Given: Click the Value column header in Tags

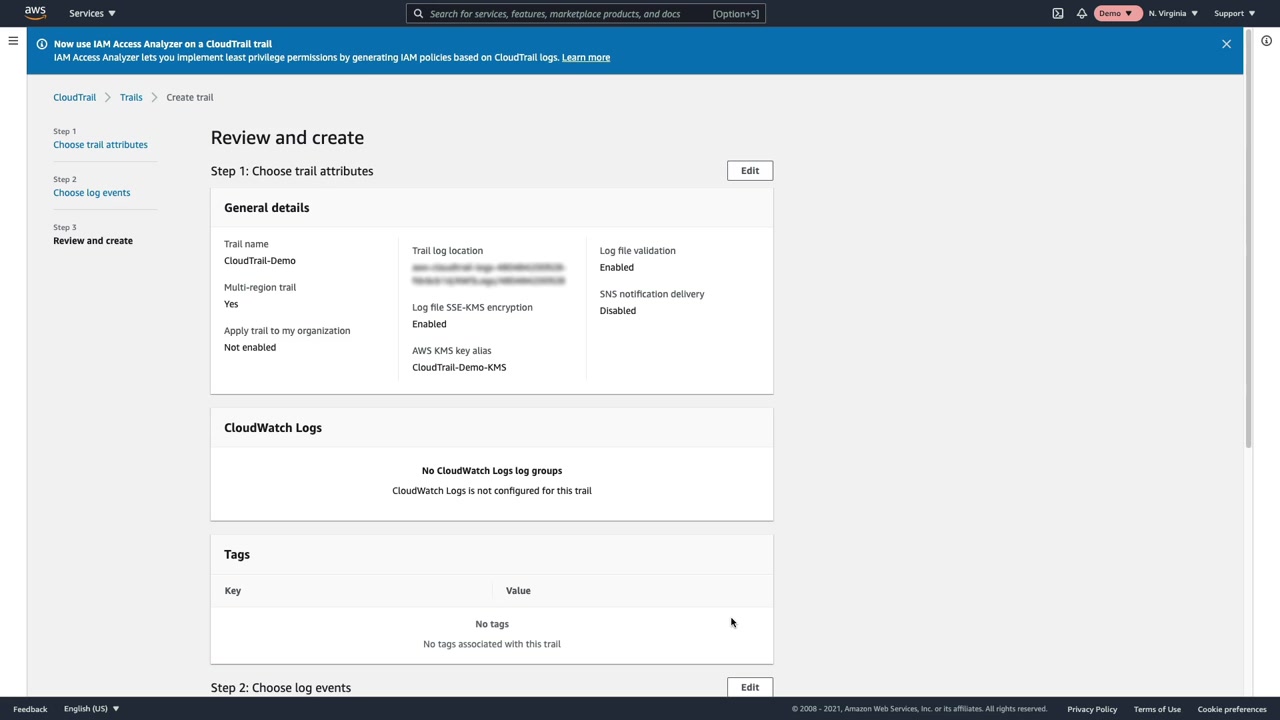Looking at the screenshot, I should click(x=518, y=591).
